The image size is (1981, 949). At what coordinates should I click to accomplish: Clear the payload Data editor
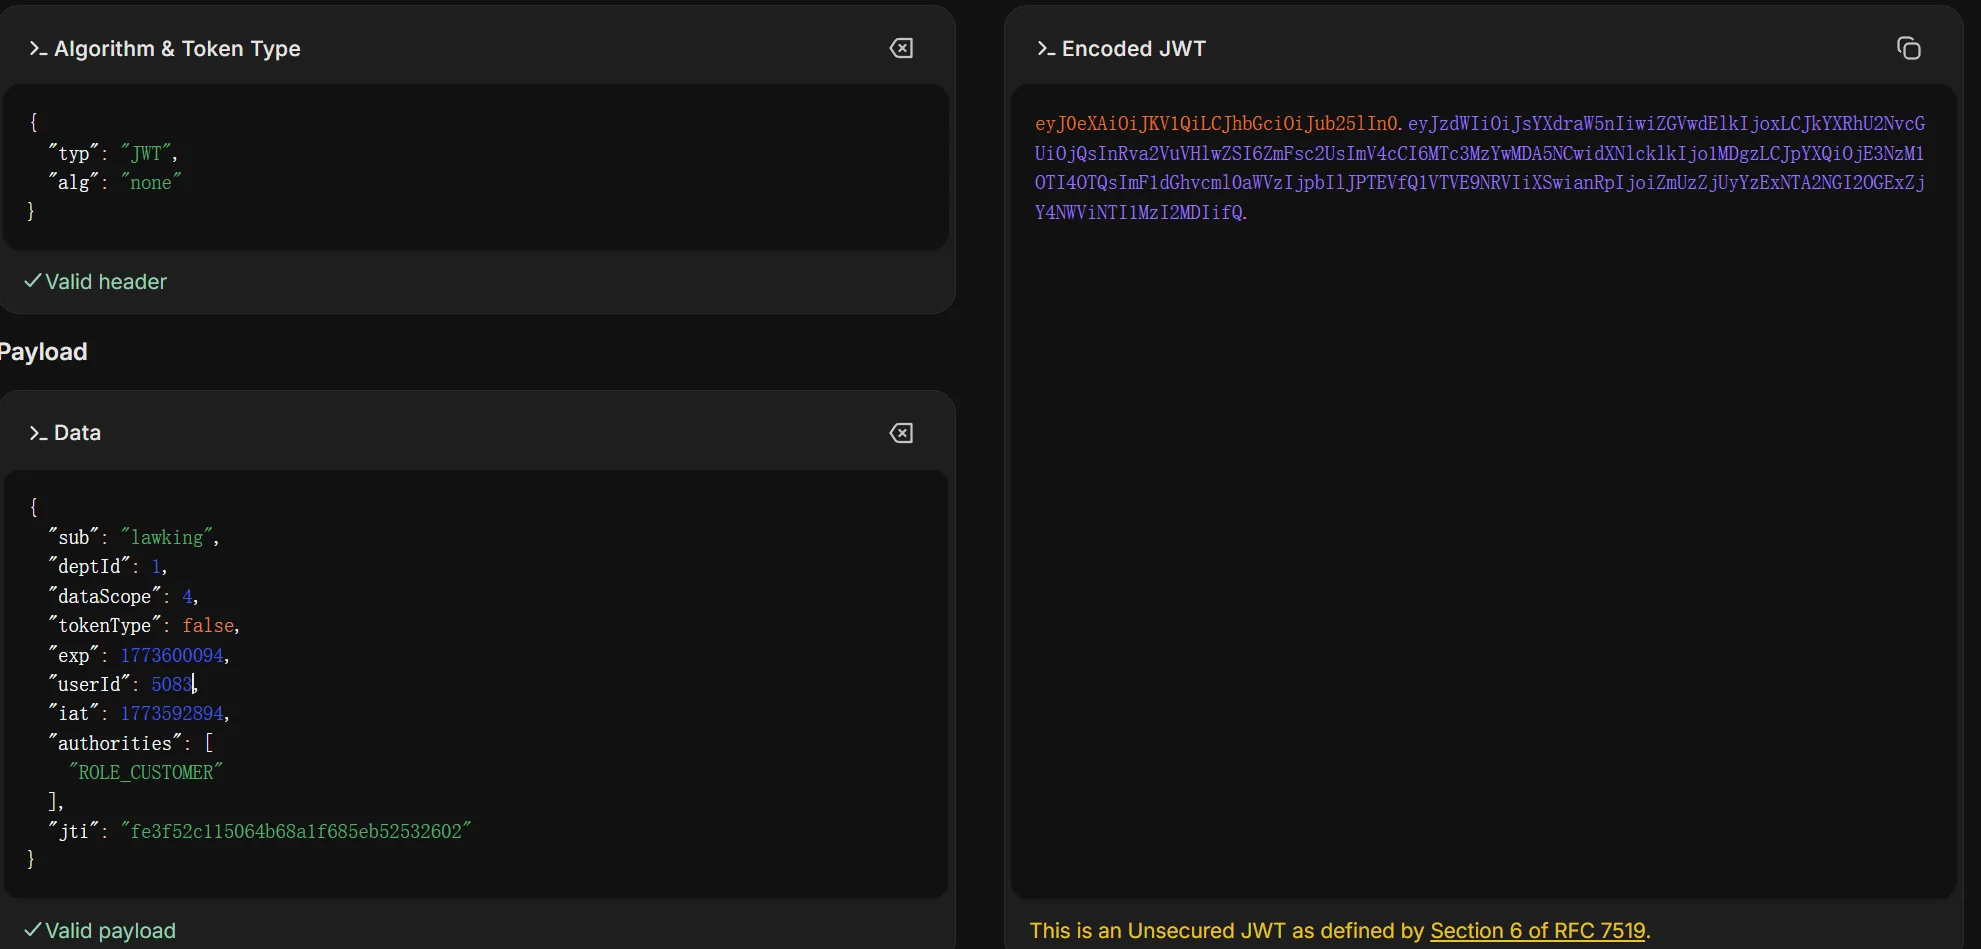point(901,433)
